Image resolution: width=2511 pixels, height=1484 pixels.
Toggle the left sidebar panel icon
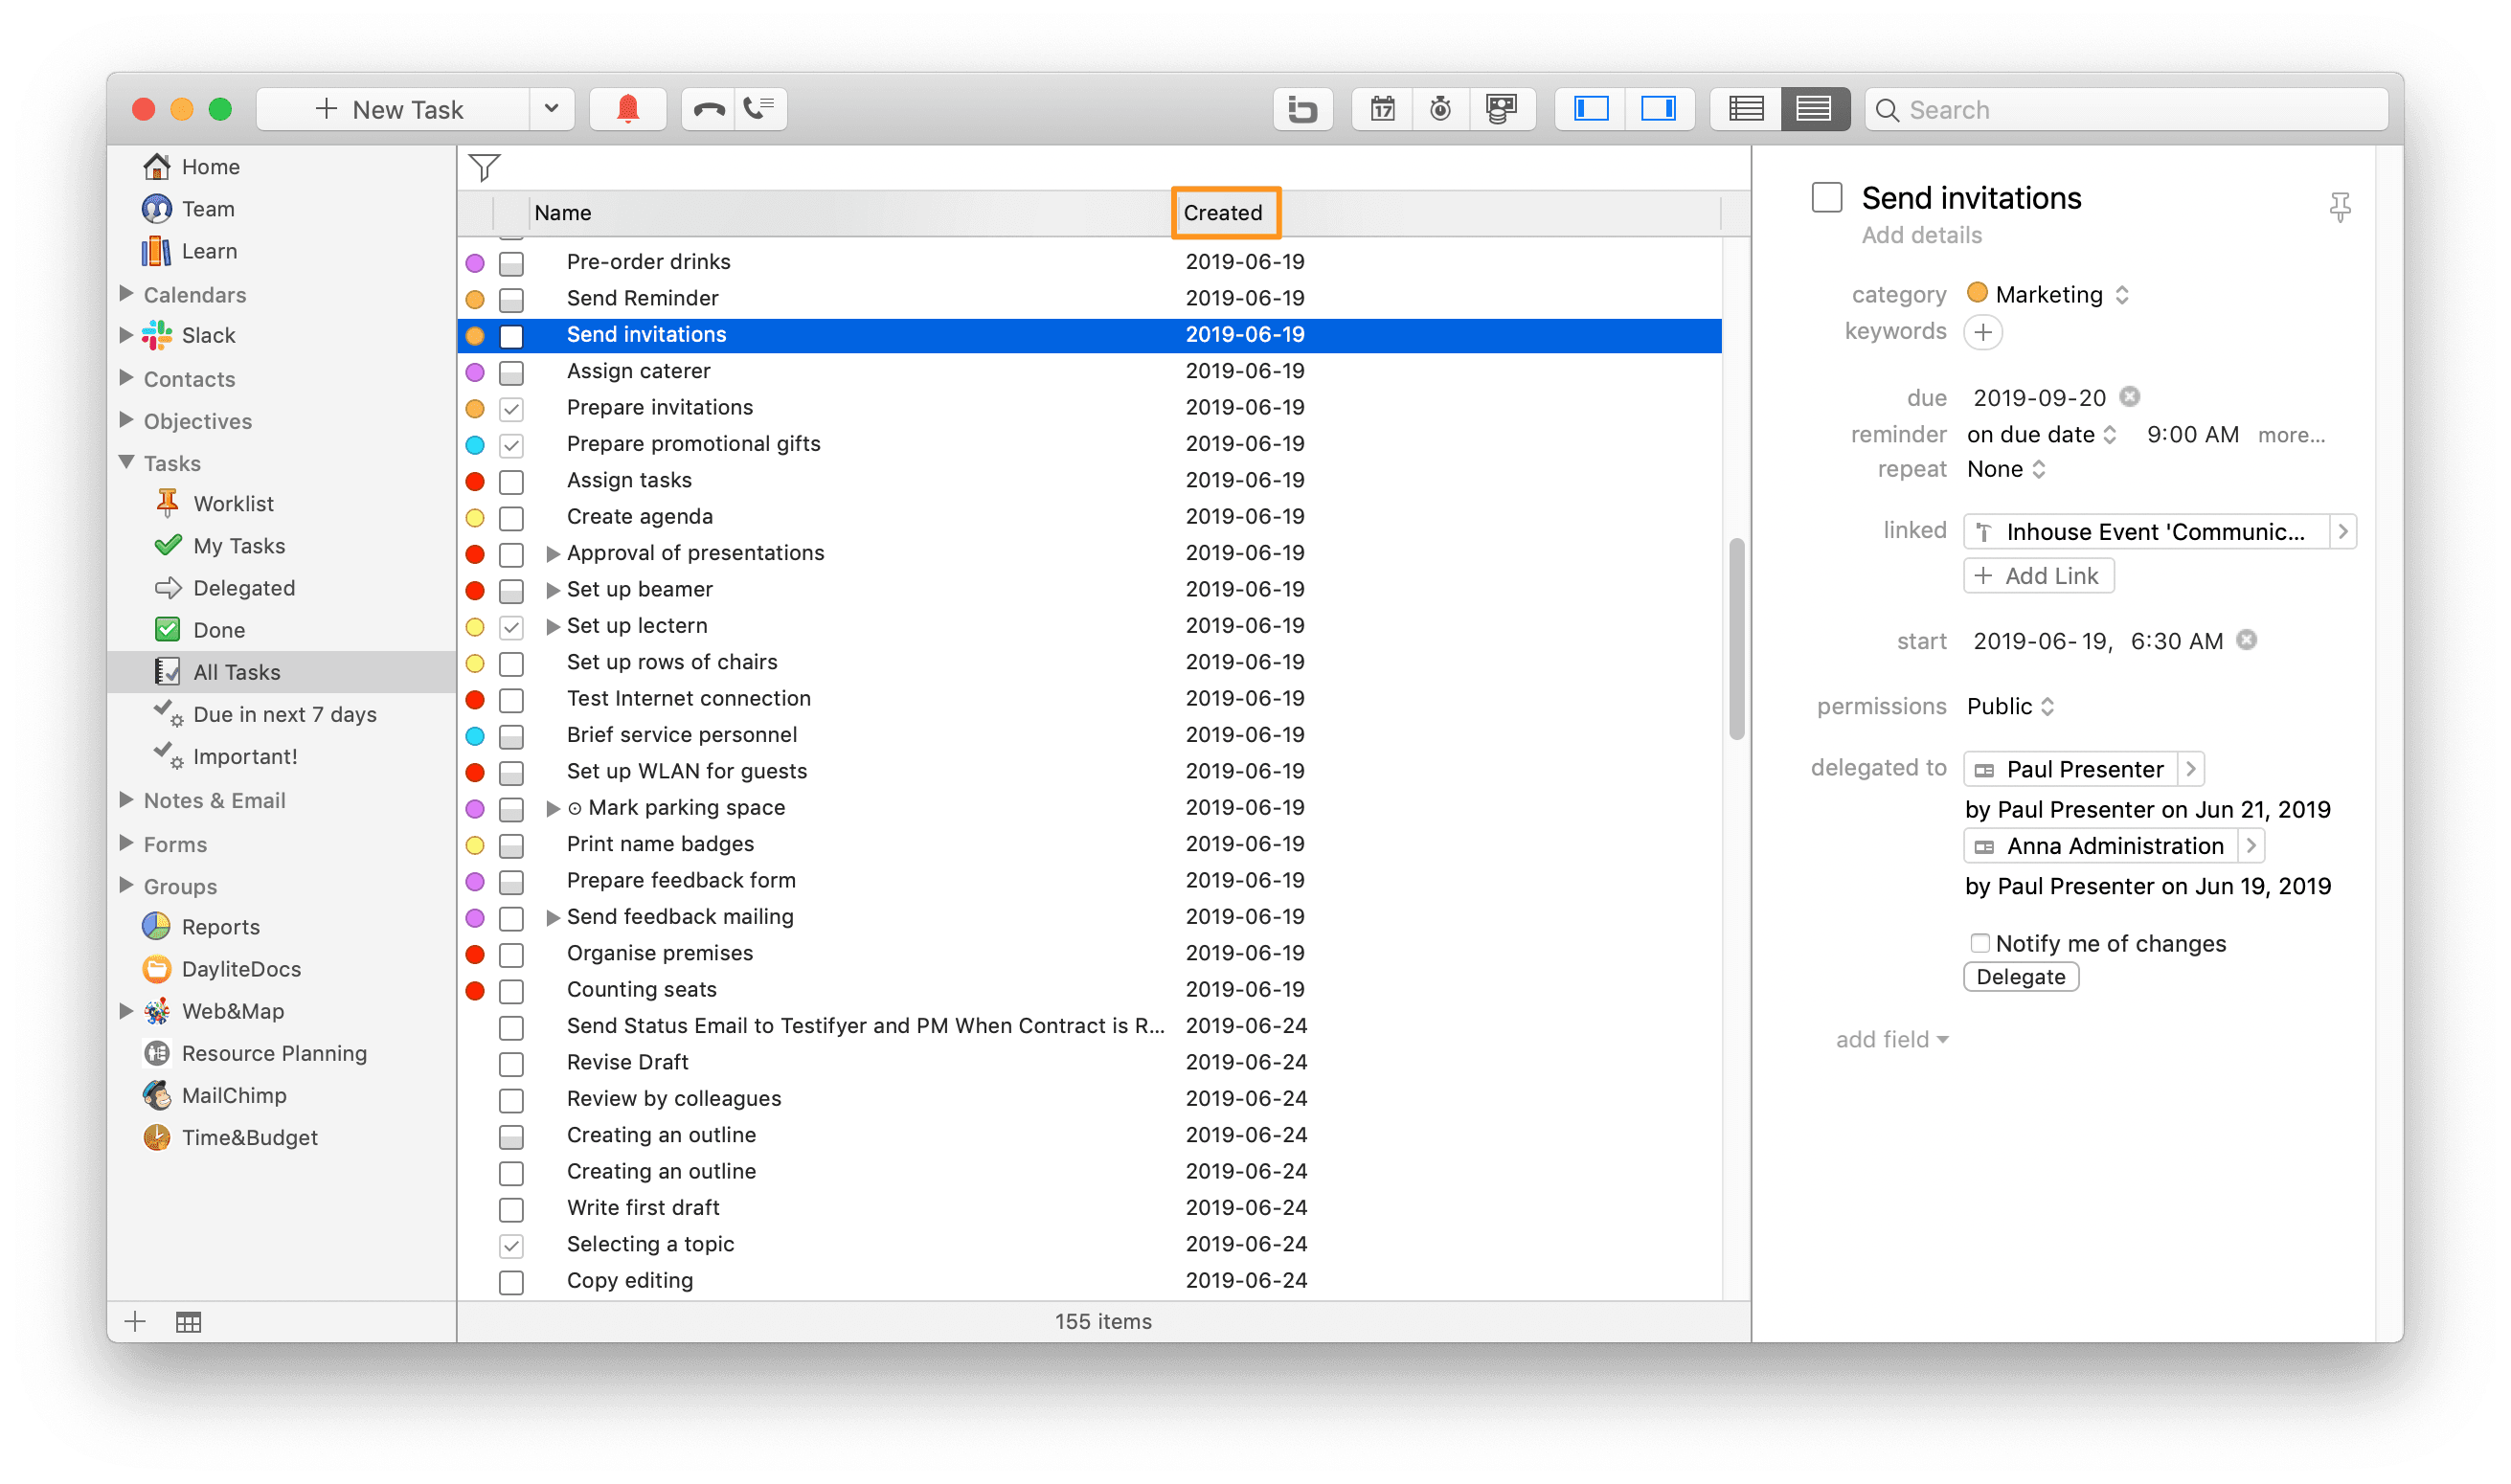tap(1591, 109)
